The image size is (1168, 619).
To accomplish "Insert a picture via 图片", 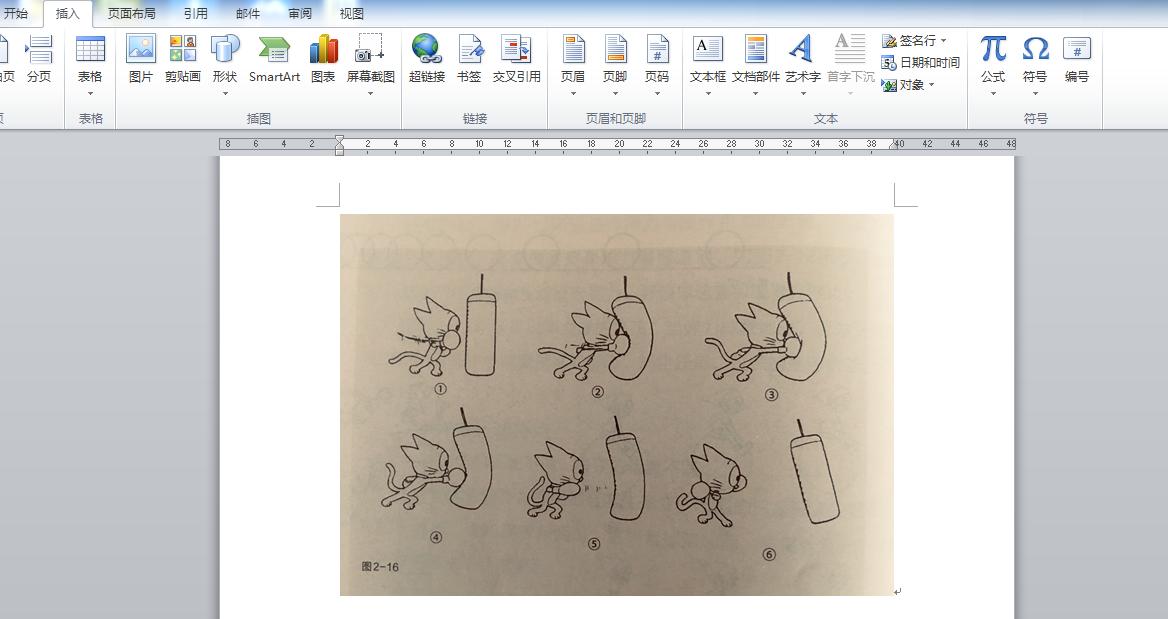I will point(141,58).
